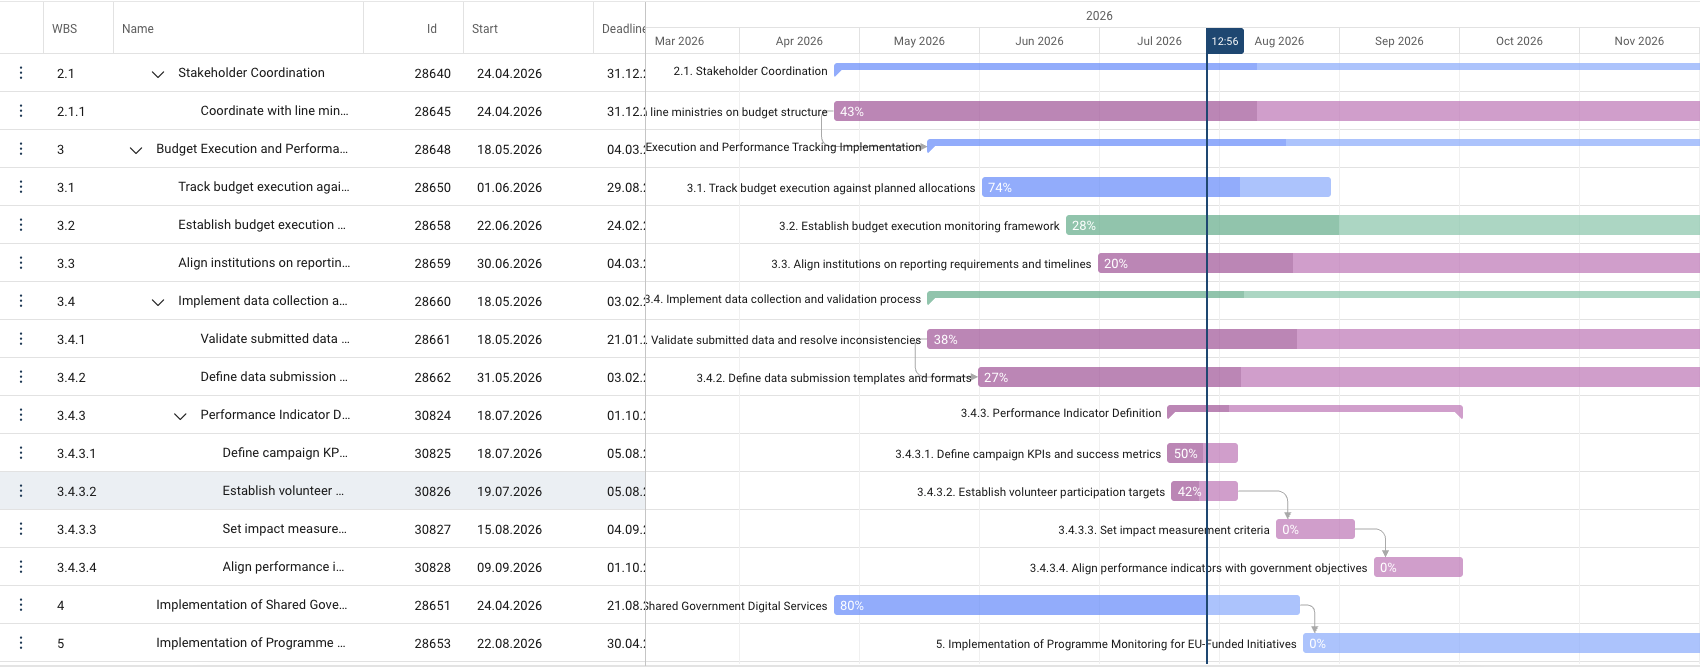Click the Name column header
The height and width of the screenshot is (667, 1700).
tap(138, 29)
